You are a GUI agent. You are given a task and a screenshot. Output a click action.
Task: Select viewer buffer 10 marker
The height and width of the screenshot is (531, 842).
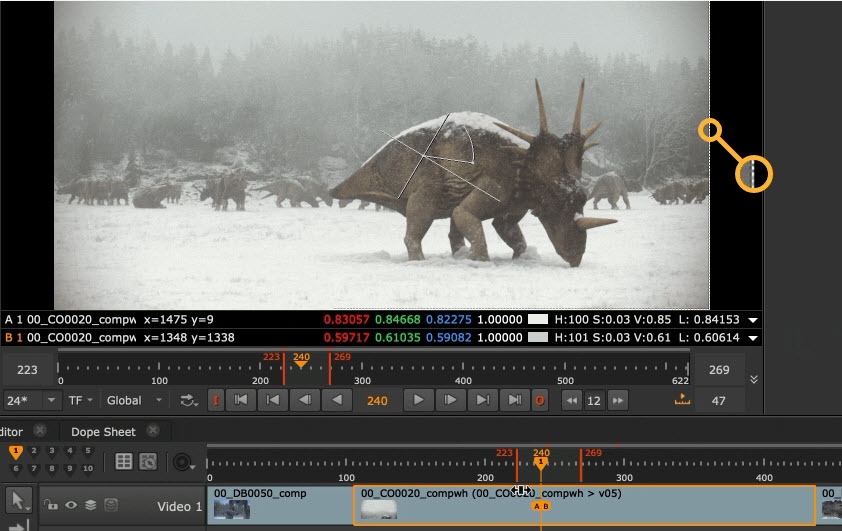pos(88,469)
